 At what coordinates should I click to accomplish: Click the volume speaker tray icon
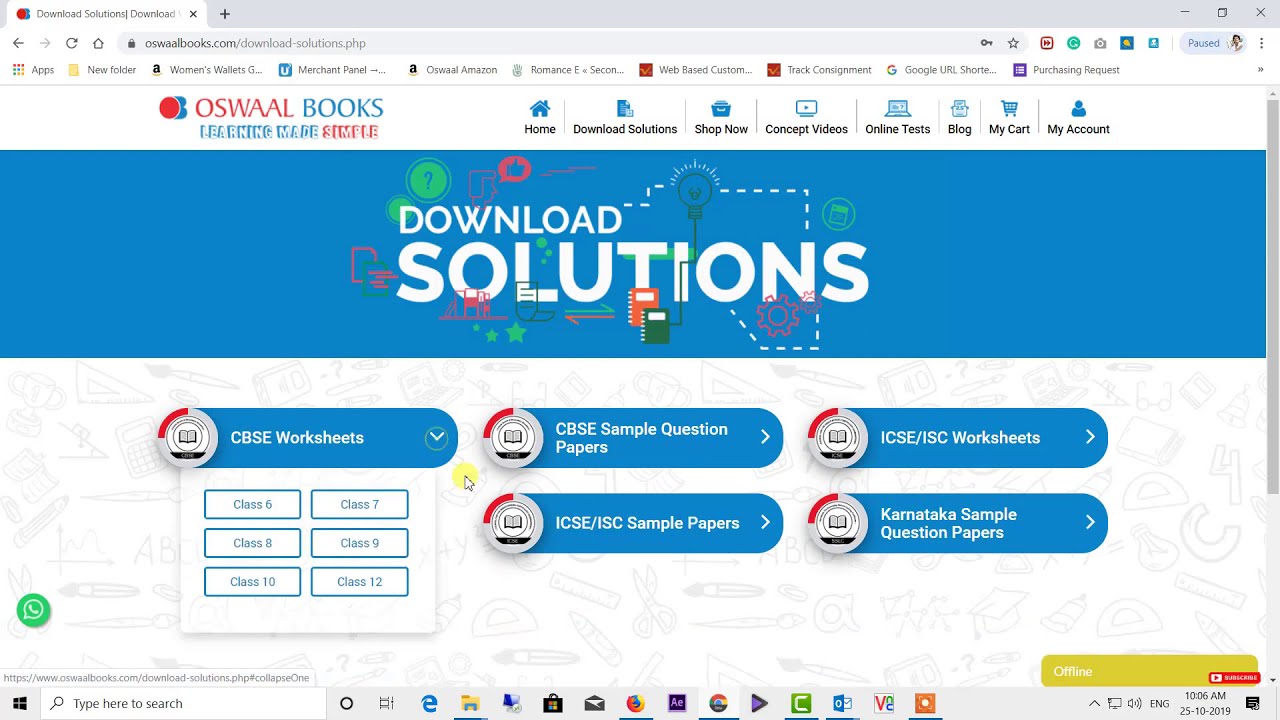[1135, 703]
